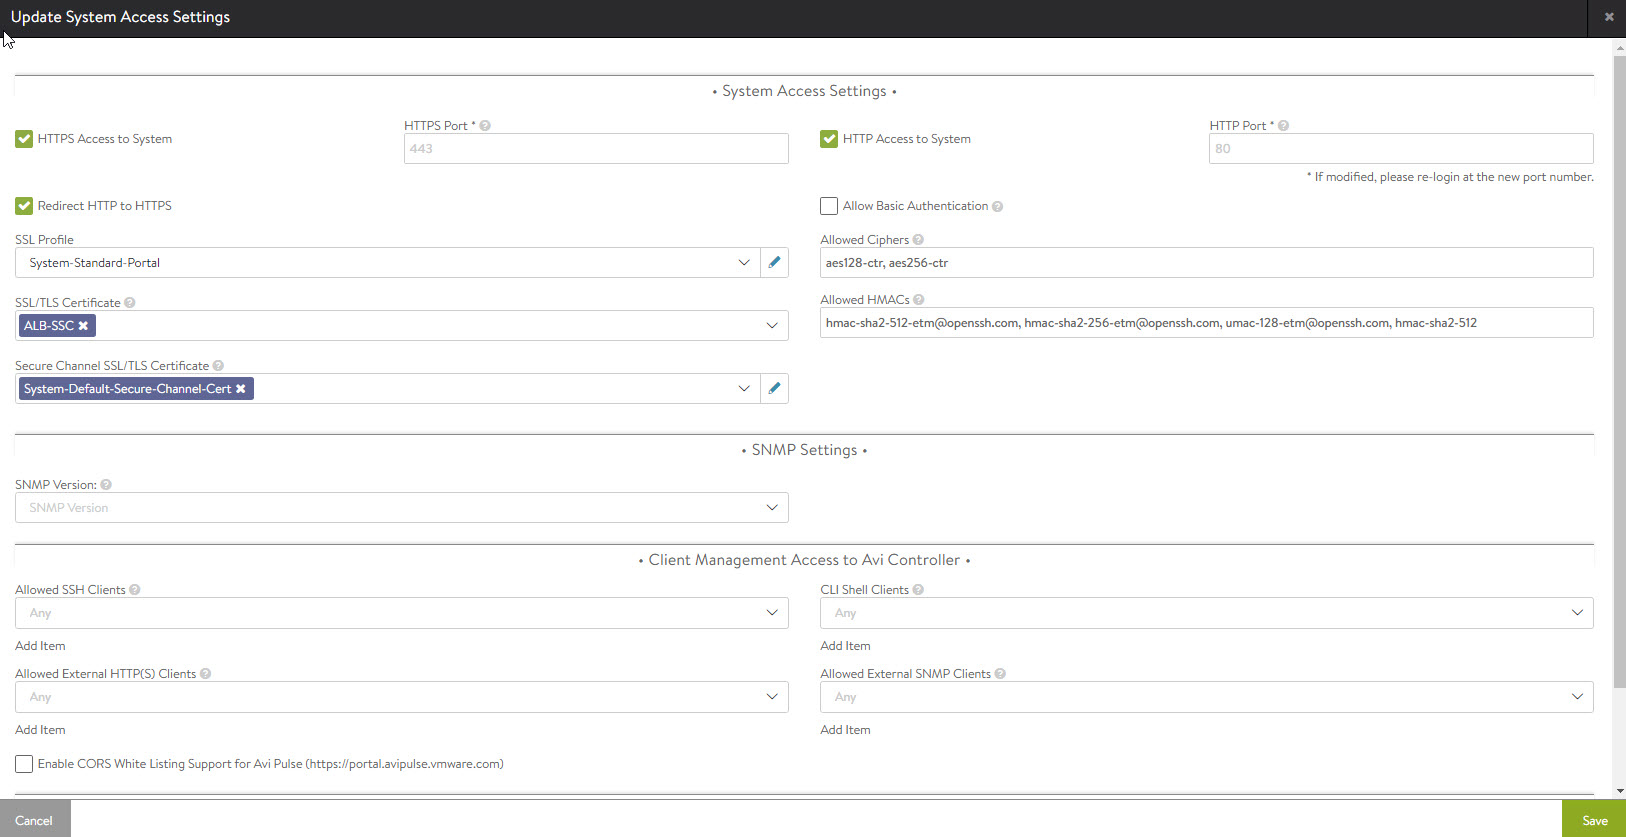Click help icon for Allow Basic Authentication
The width and height of the screenshot is (1626, 837).
pos(997,206)
